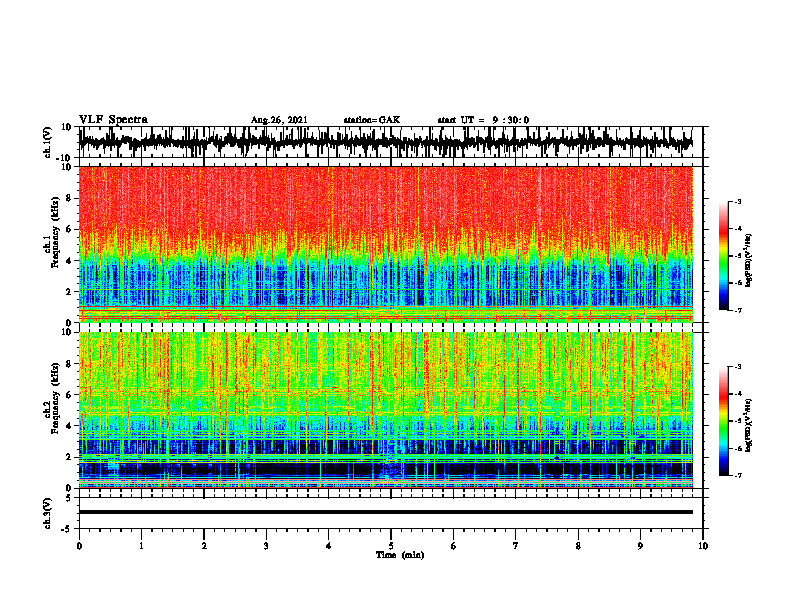
Task: Click the "6" kHz tick on ch.1 spectrogram
Action: (x=70, y=229)
